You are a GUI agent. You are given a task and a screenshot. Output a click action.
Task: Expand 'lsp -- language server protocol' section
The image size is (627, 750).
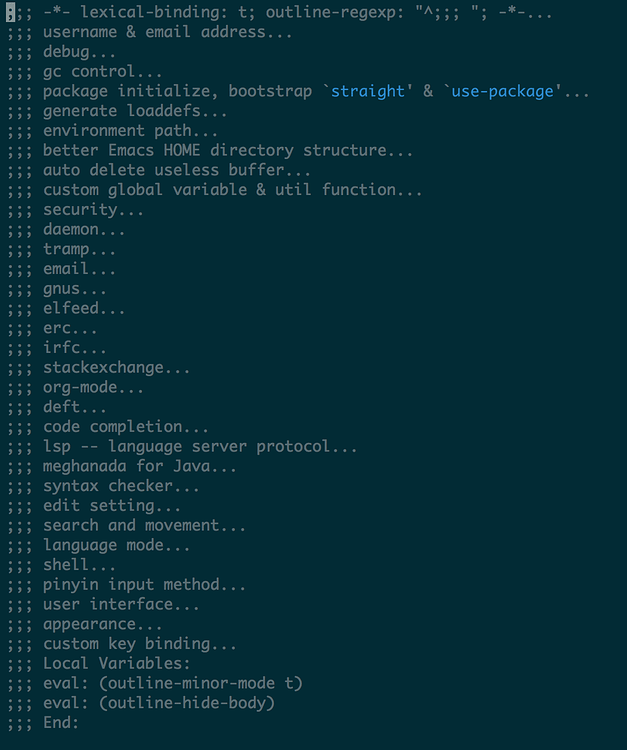[x=182, y=447]
